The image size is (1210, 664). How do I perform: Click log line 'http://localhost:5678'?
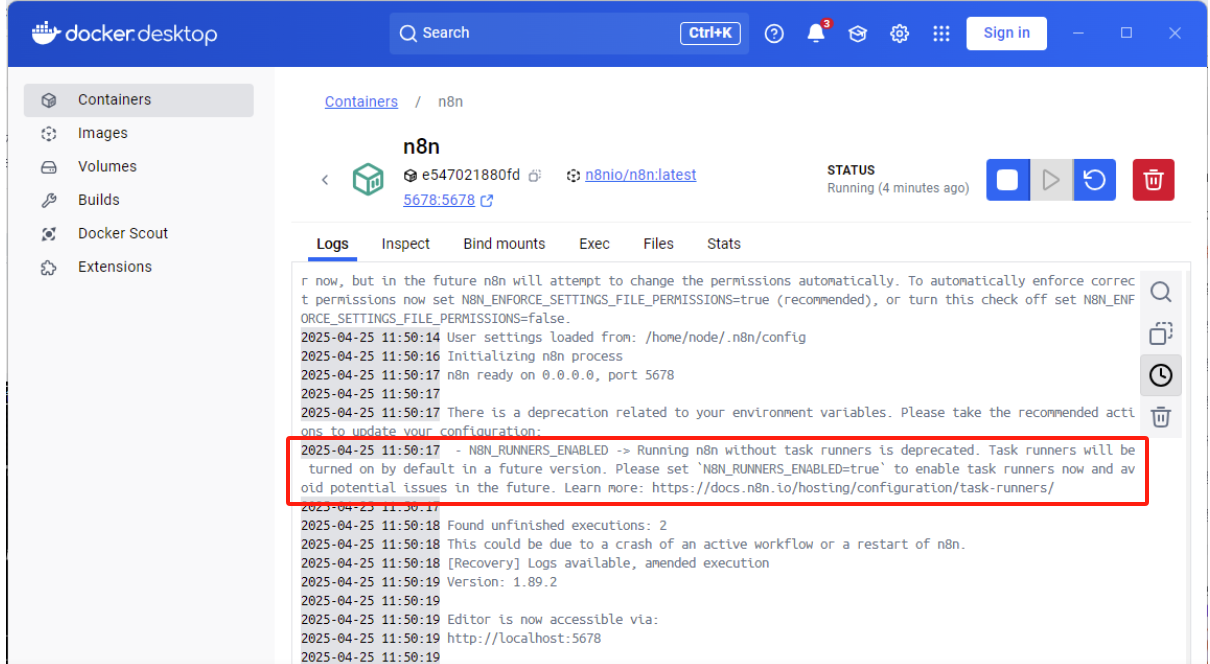tap(524, 638)
